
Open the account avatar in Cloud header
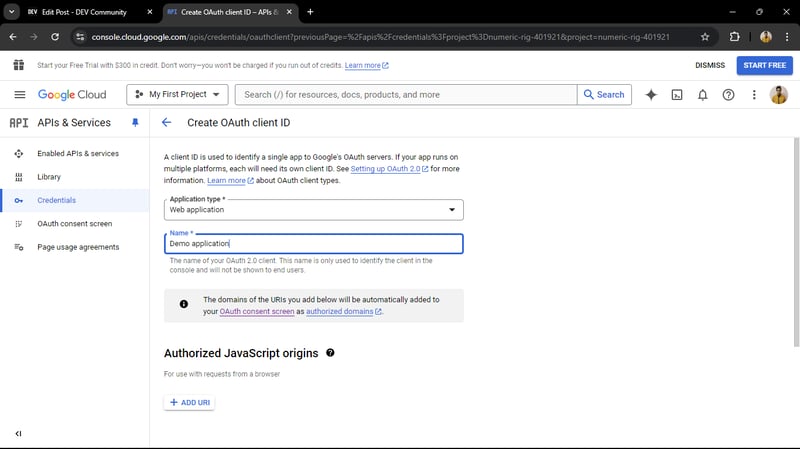tap(779, 95)
